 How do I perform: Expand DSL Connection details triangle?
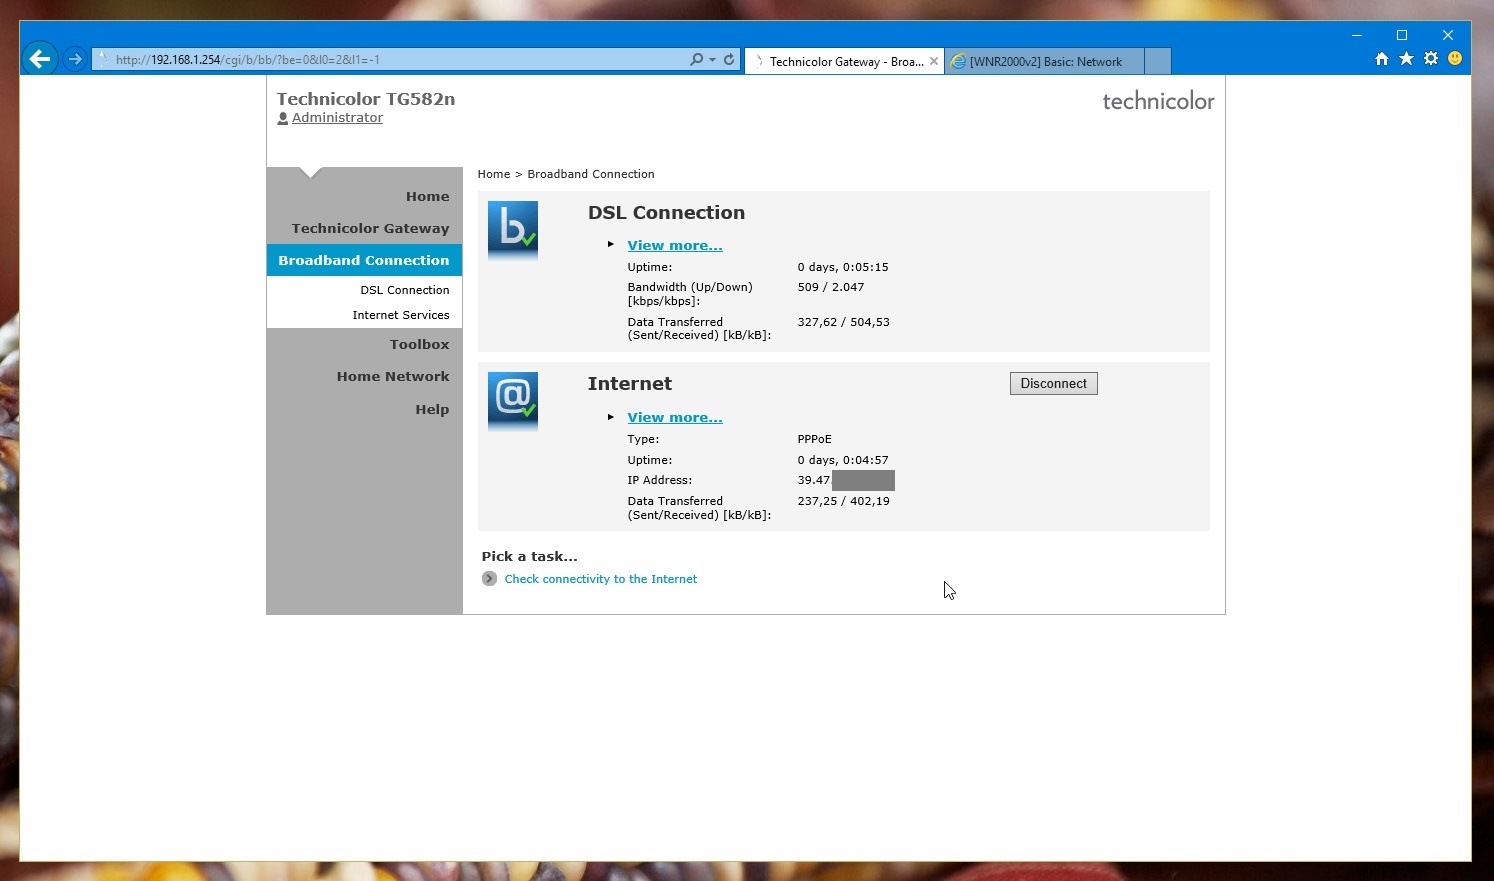[611, 244]
